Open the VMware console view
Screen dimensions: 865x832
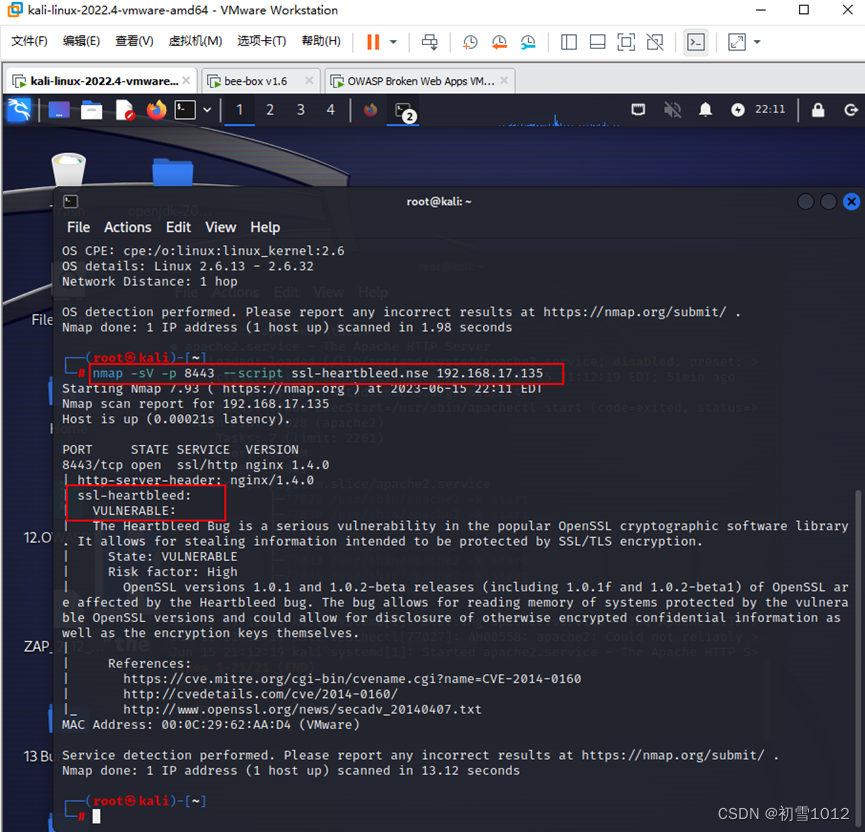[x=696, y=42]
